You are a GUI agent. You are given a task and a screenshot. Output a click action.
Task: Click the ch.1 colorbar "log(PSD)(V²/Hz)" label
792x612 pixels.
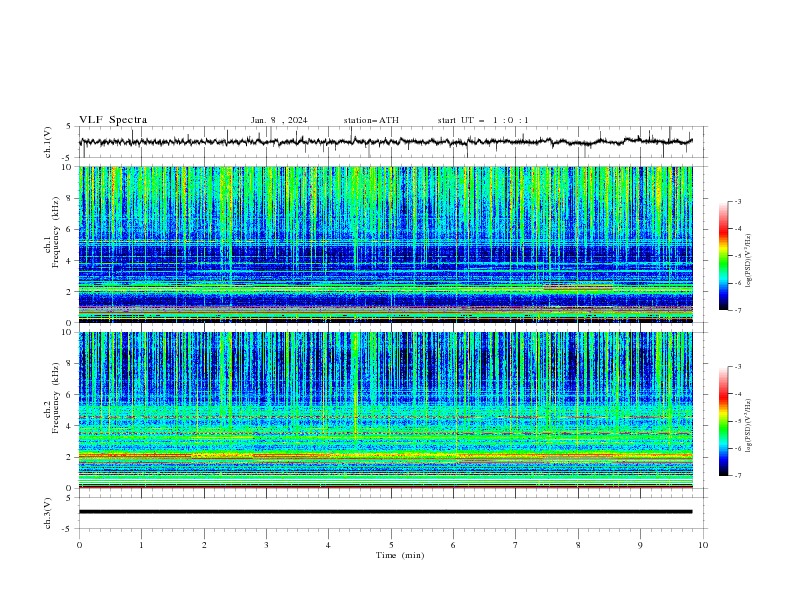[x=748, y=261]
